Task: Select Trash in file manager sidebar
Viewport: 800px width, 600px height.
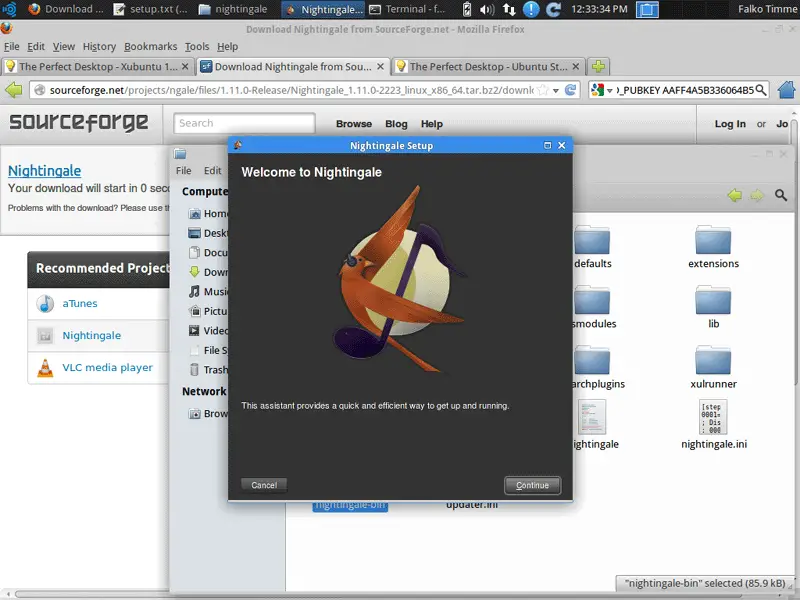Action: coord(207,370)
